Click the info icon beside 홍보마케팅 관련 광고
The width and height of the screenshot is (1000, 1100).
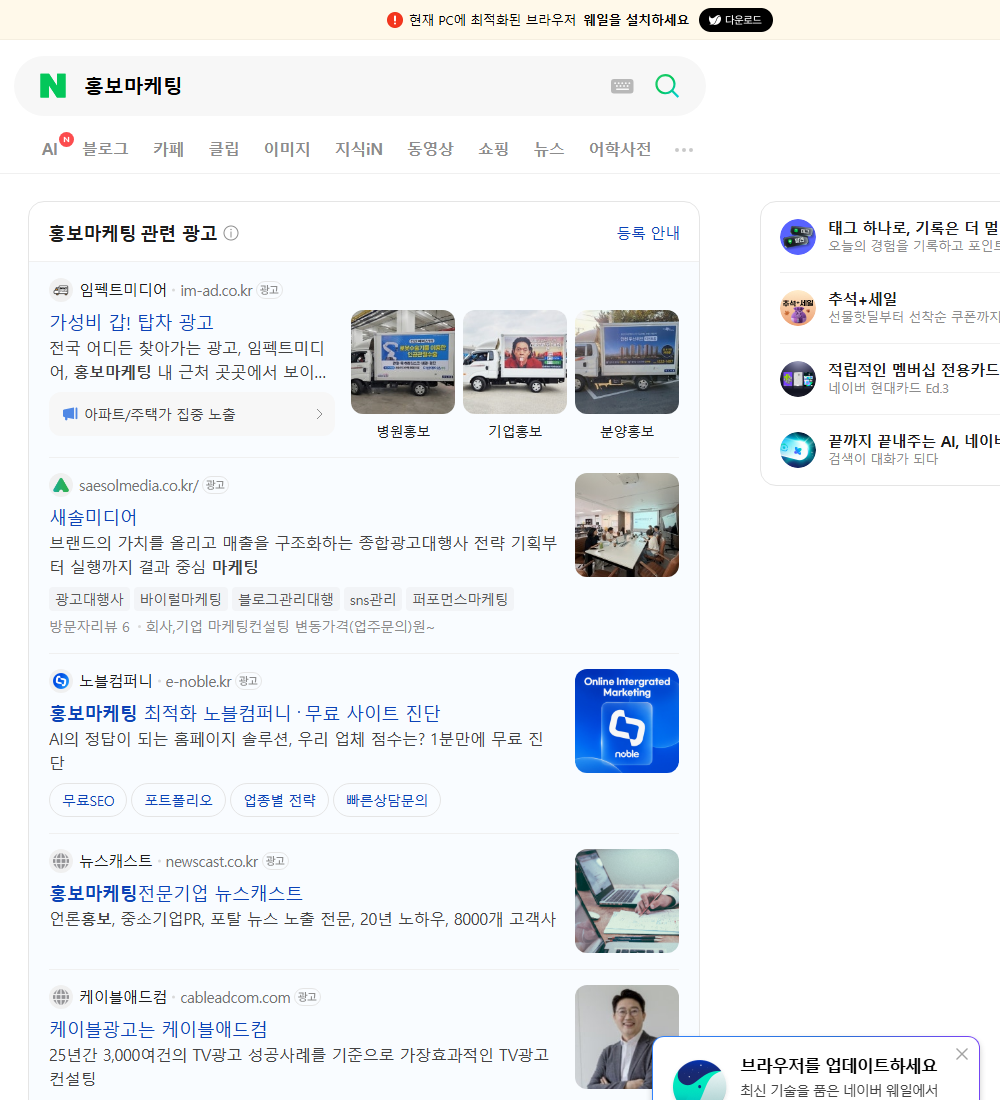click(x=231, y=233)
